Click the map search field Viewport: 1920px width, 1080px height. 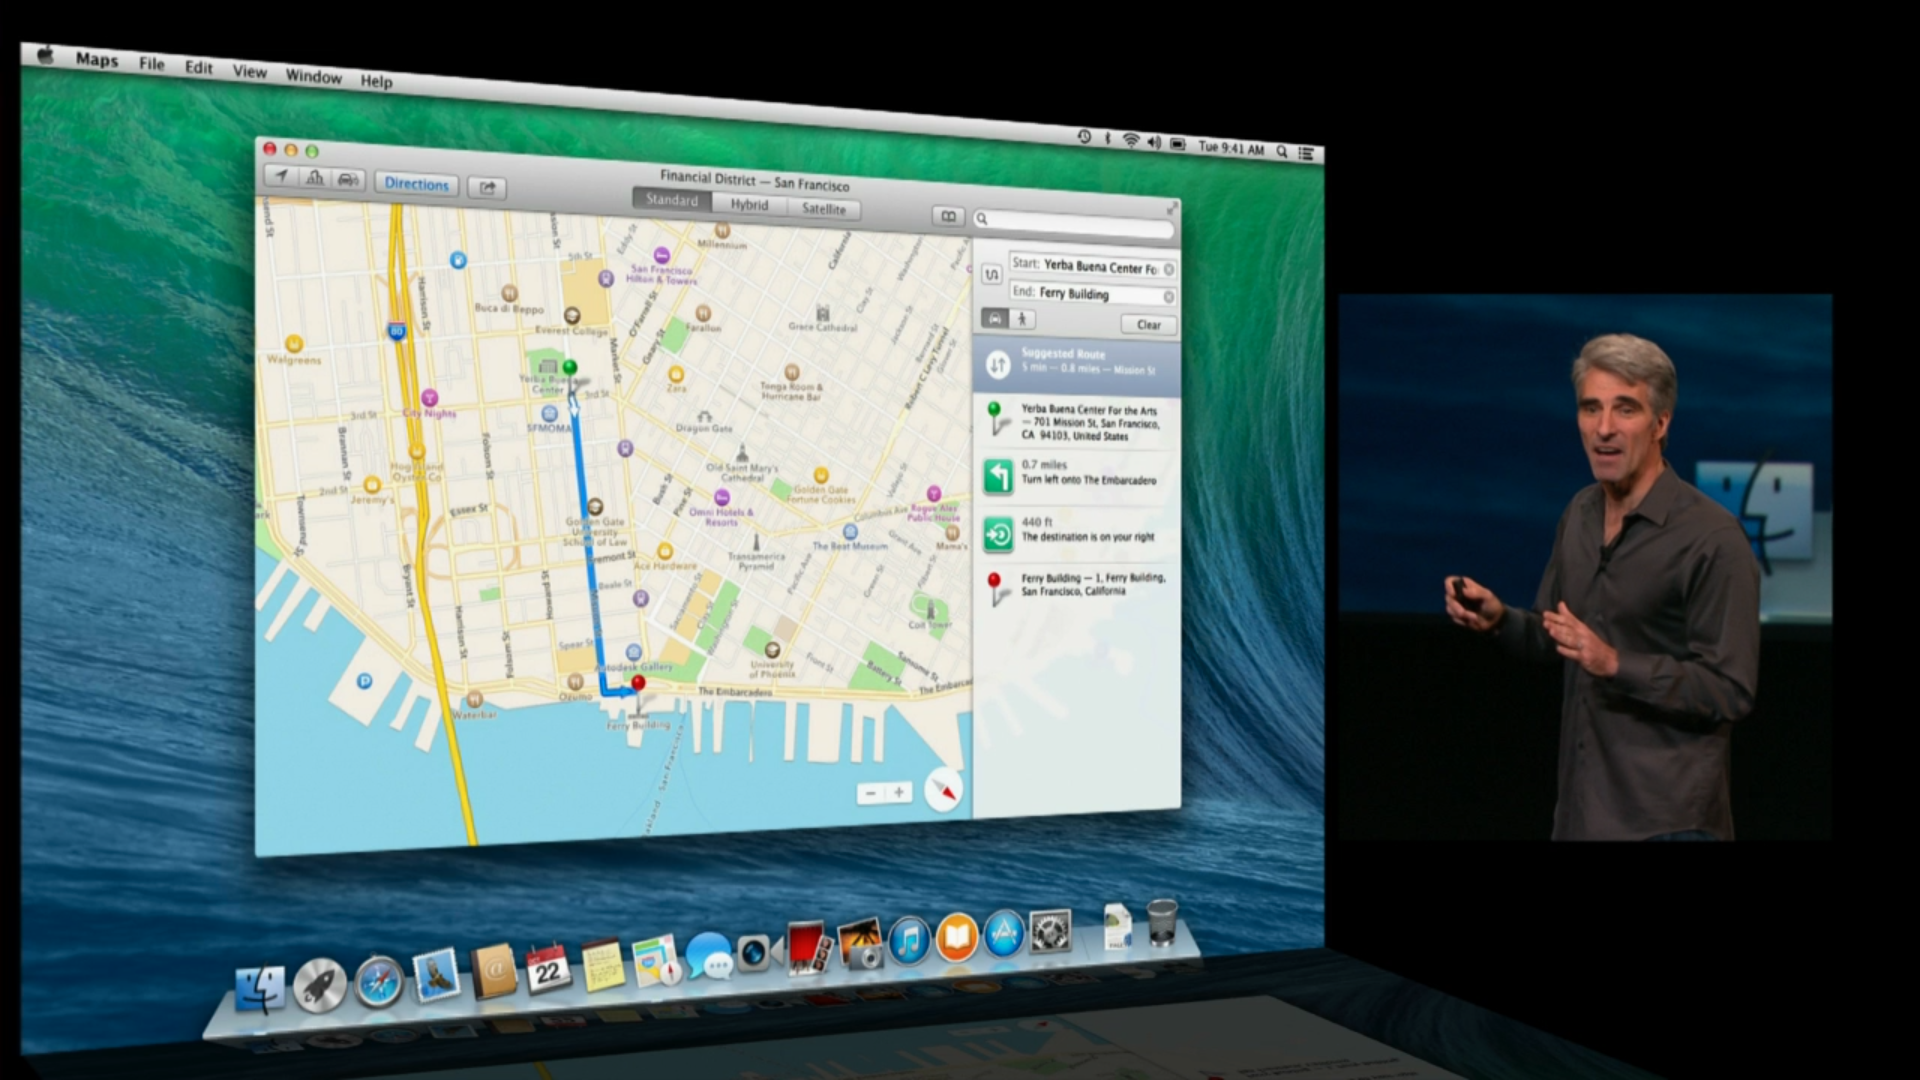coord(1075,220)
